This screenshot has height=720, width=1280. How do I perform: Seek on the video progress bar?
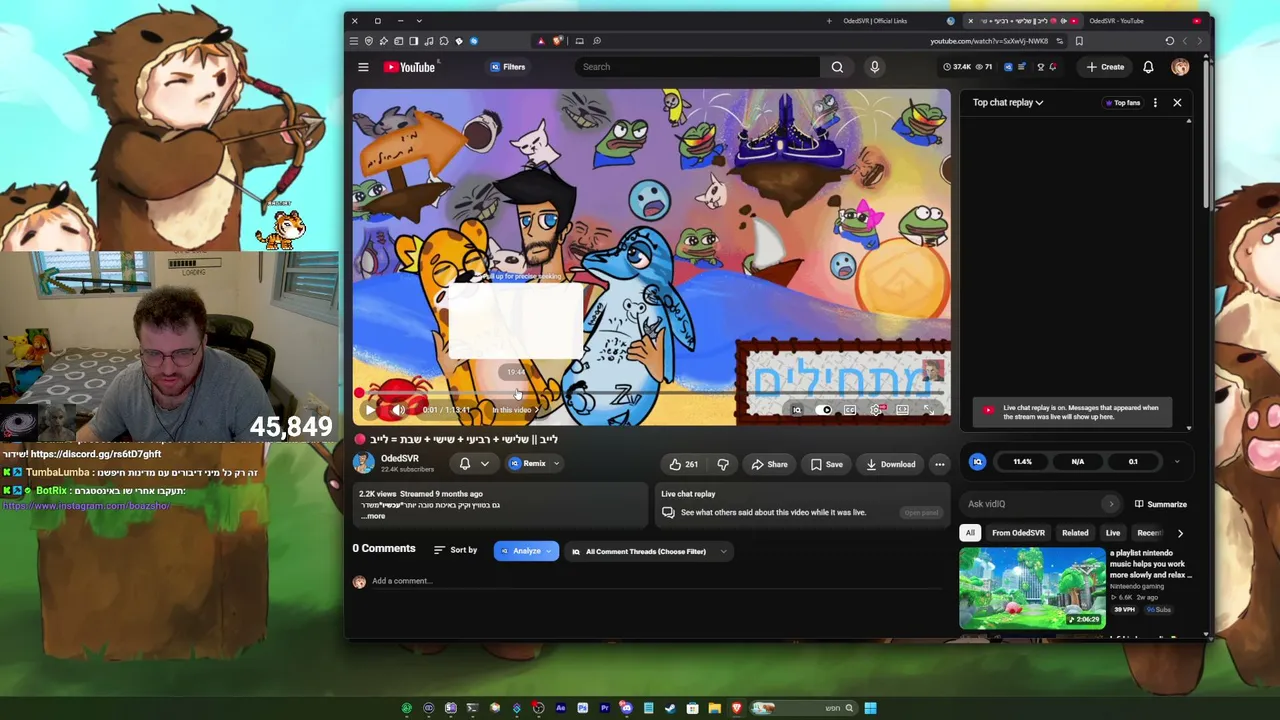[x=651, y=394]
